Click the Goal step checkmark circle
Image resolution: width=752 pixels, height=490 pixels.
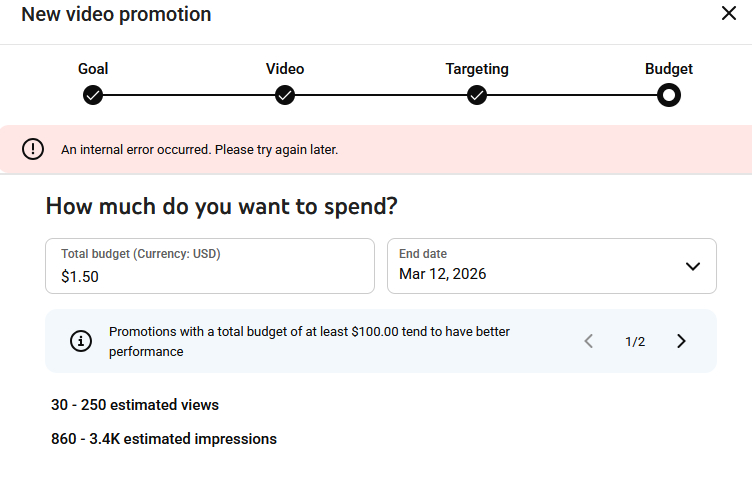(x=93, y=95)
